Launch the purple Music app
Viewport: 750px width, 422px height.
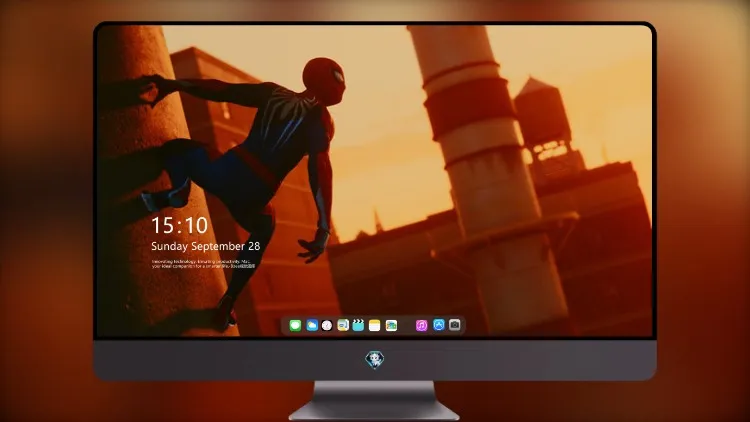pyautogui.click(x=421, y=325)
